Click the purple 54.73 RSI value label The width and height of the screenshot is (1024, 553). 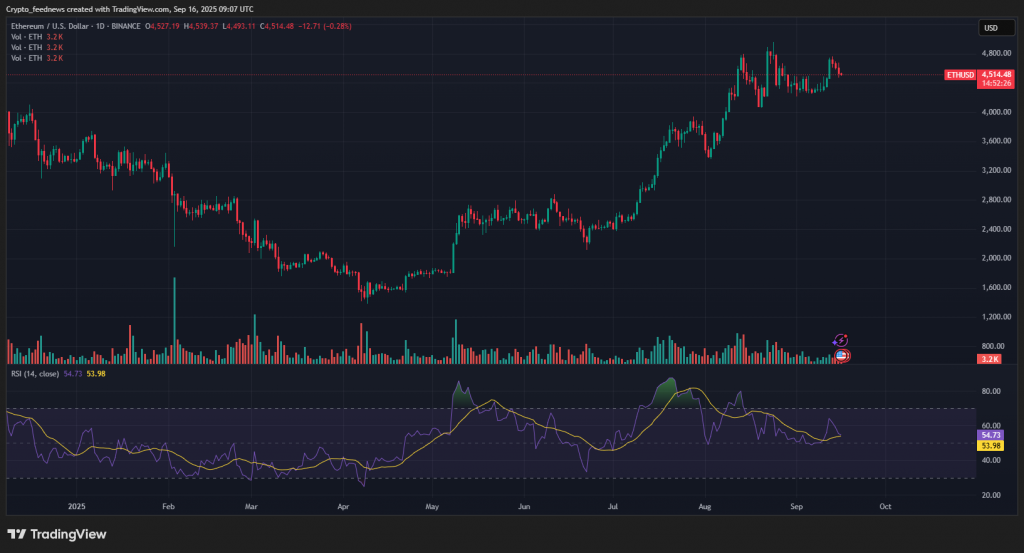[x=990, y=435]
